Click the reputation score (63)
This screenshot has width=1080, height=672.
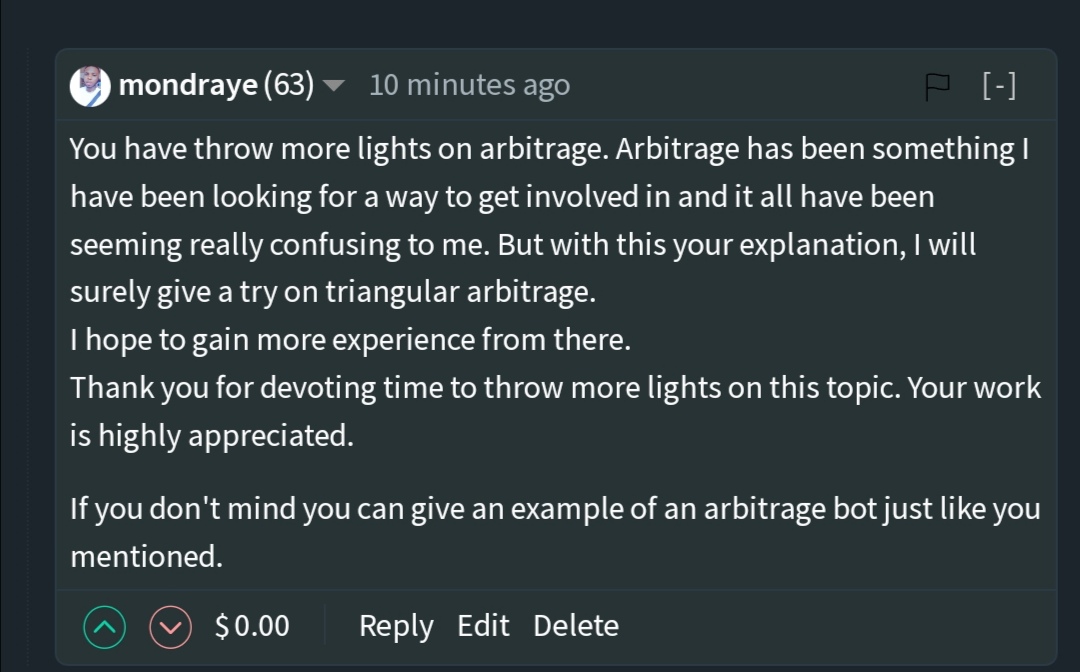pyautogui.click(x=289, y=86)
